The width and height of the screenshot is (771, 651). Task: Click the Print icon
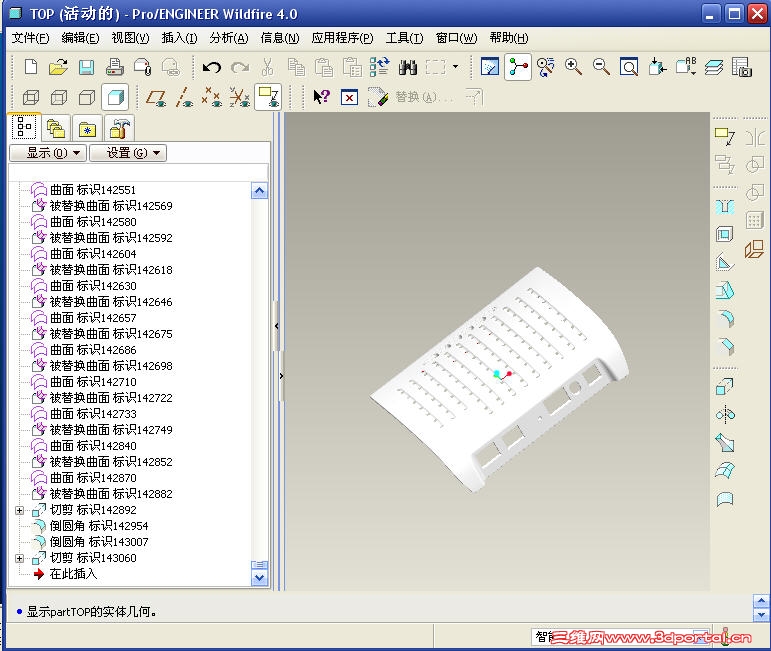(115, 67)
